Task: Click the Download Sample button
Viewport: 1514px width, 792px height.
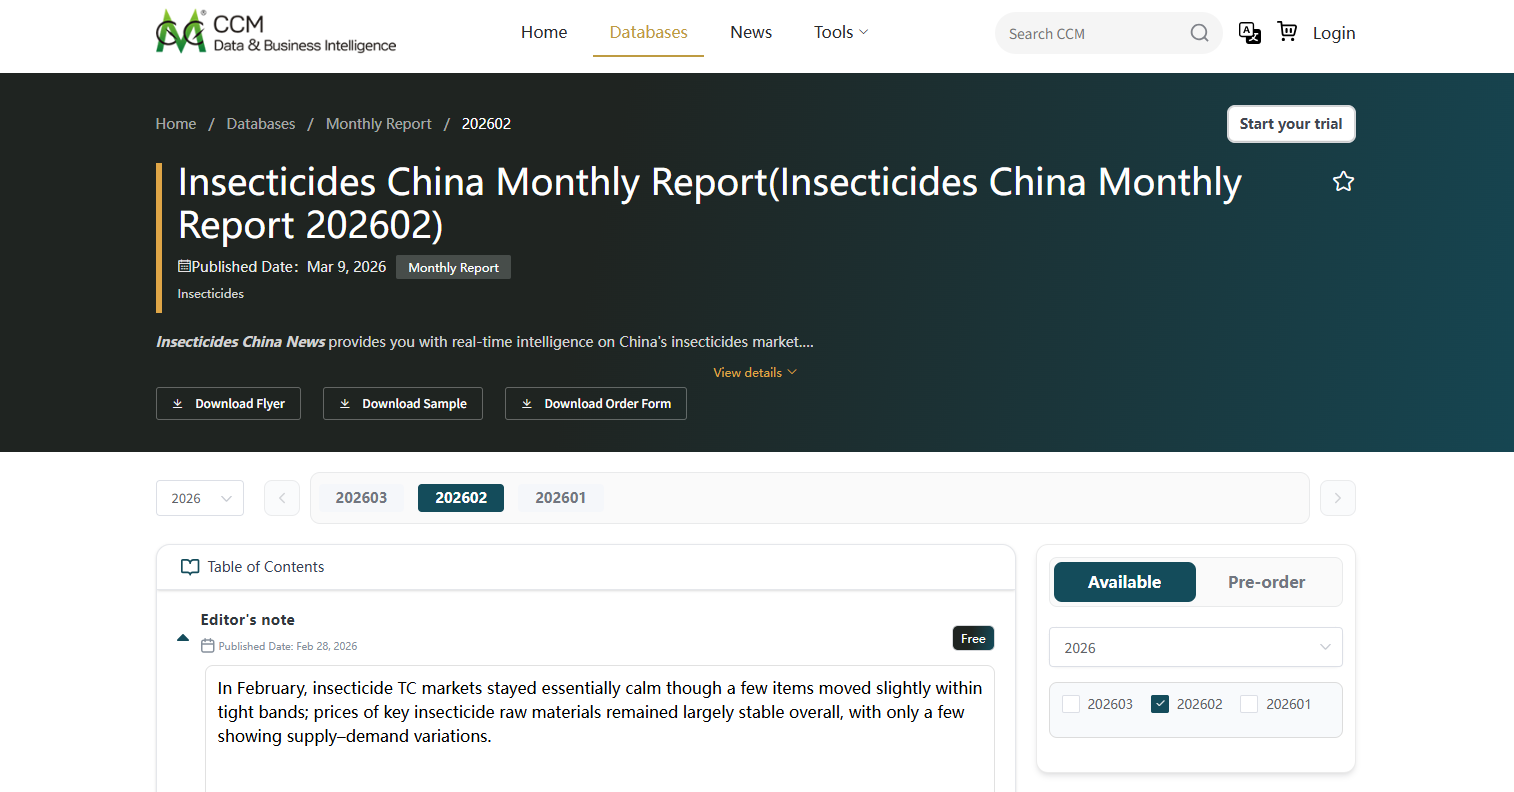Action: pyautogui.click(x=402, y=403)
